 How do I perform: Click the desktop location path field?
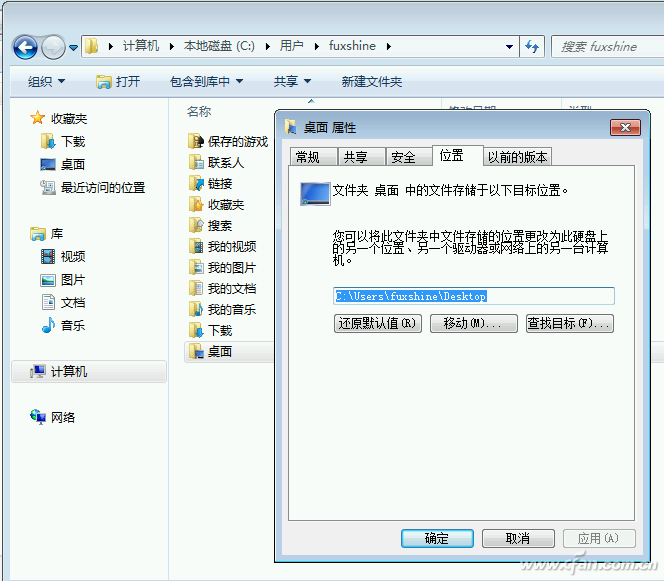(473, 296)
